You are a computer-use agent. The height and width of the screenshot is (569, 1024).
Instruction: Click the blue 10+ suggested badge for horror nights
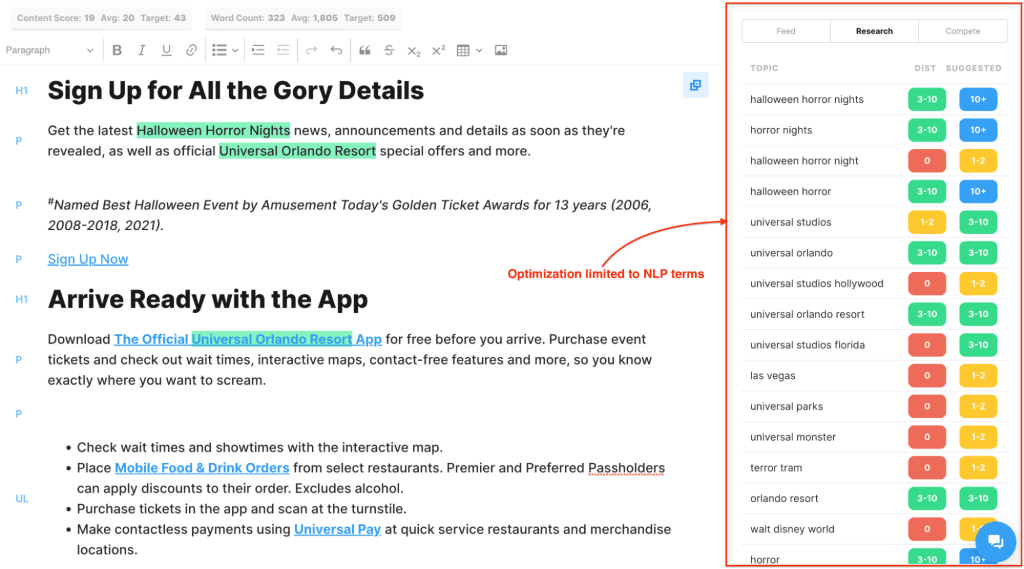(x=978, y=130)
